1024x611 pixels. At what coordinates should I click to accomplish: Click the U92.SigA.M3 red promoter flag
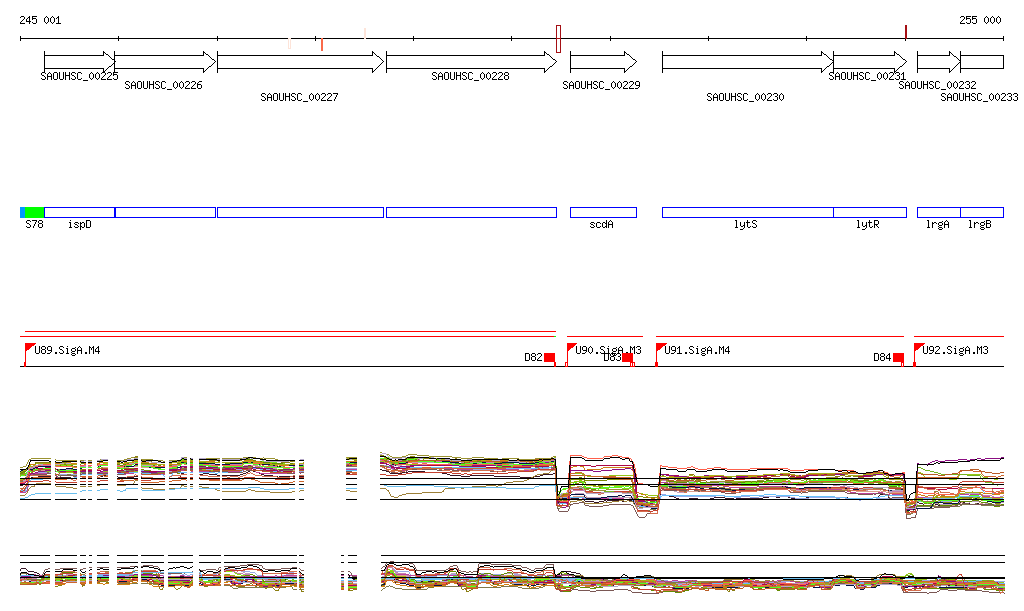[918, 347]
